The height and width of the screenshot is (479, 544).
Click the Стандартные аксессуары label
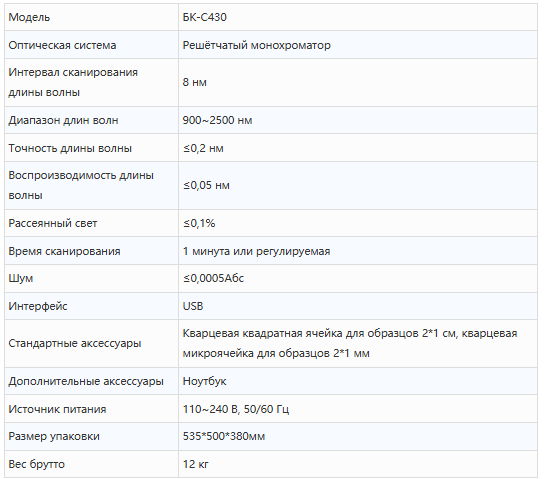tap(75, 343)
